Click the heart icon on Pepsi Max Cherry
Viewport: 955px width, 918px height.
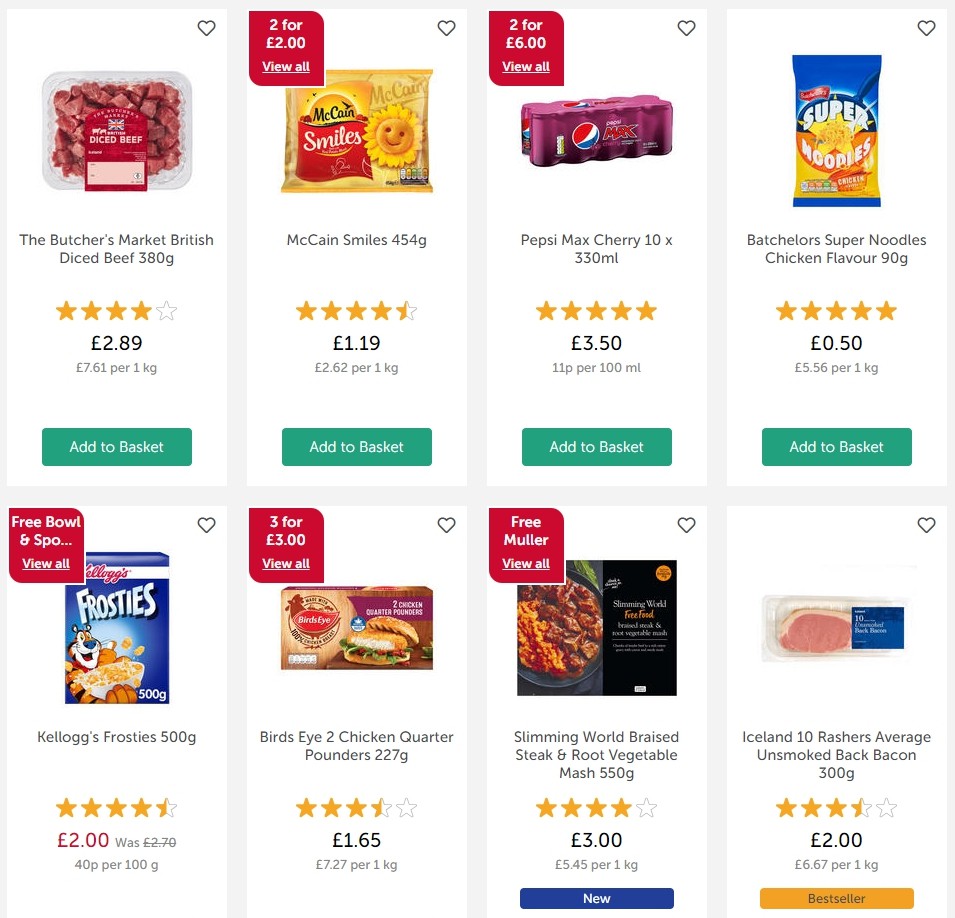[x=686, y=29]
